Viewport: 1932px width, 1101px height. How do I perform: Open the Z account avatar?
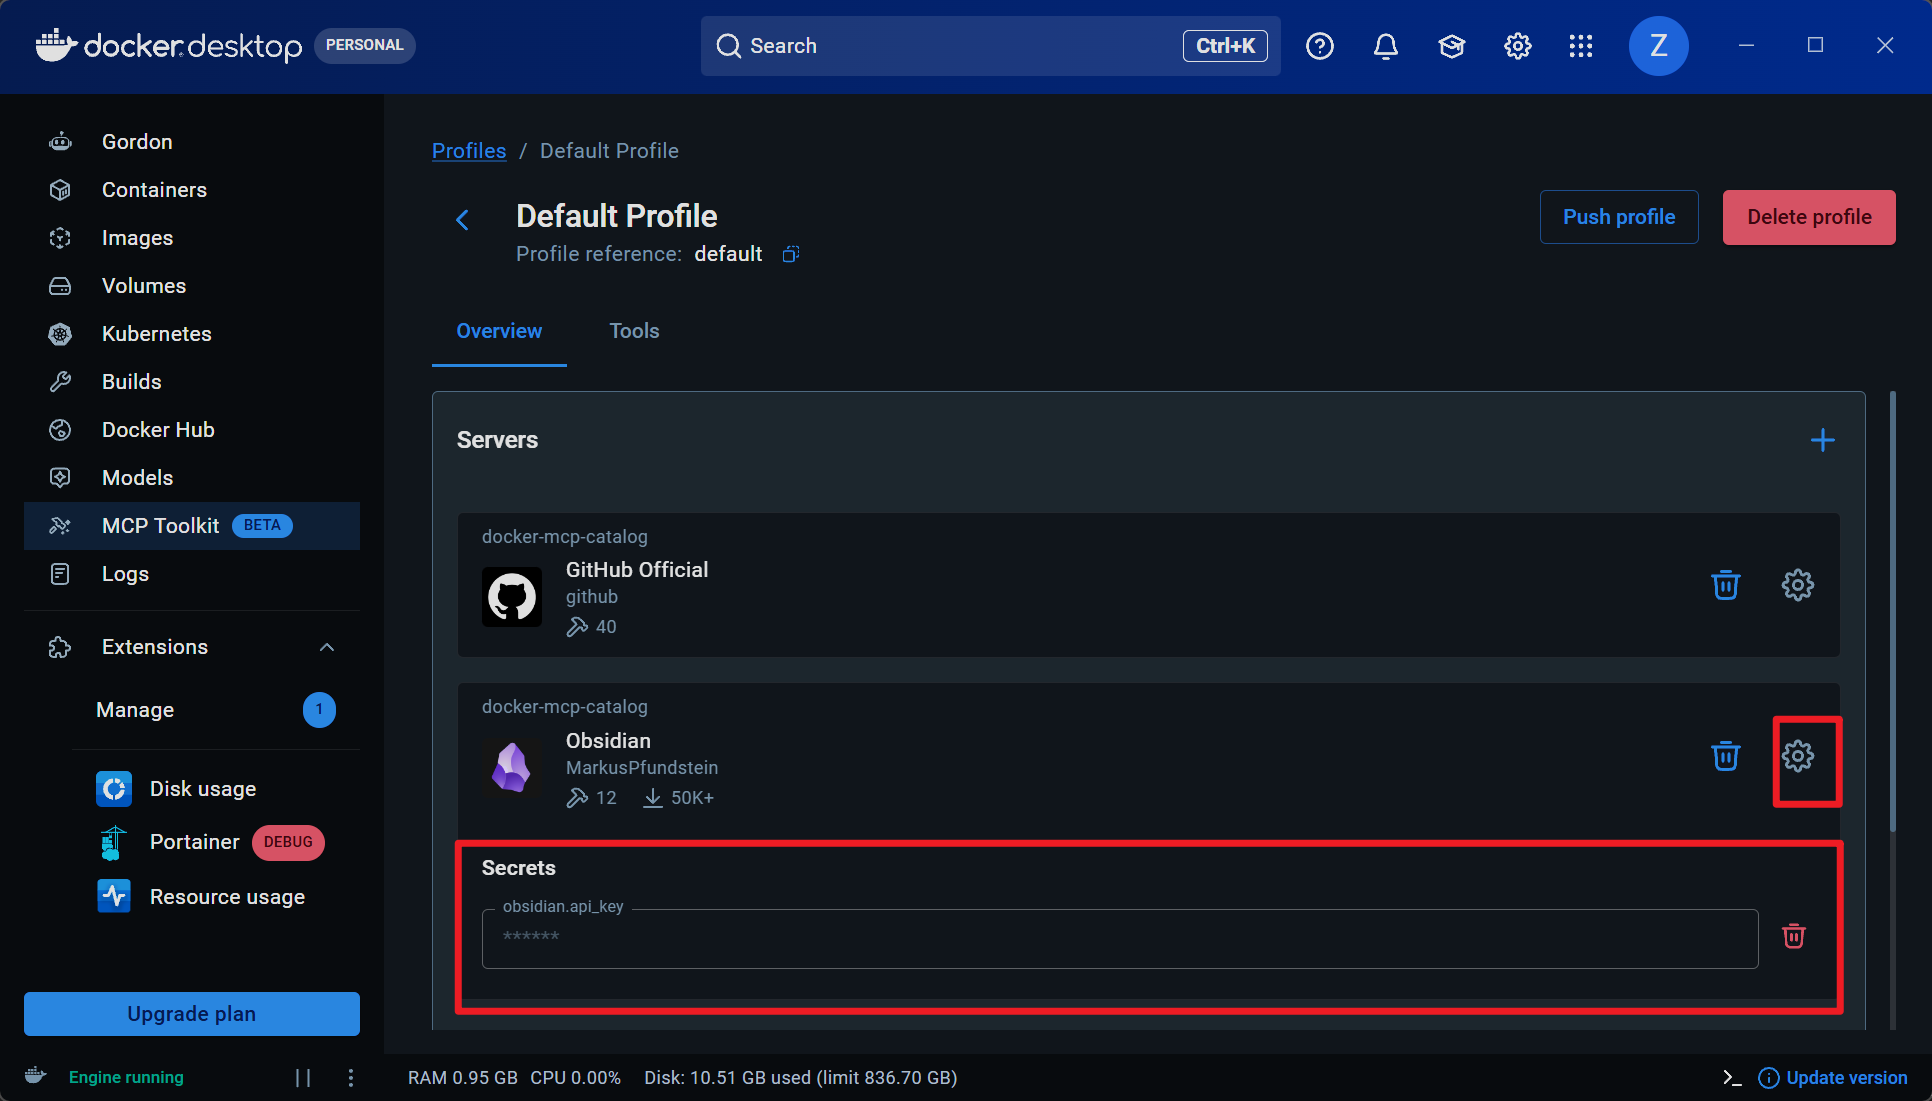pos(1659,46)
